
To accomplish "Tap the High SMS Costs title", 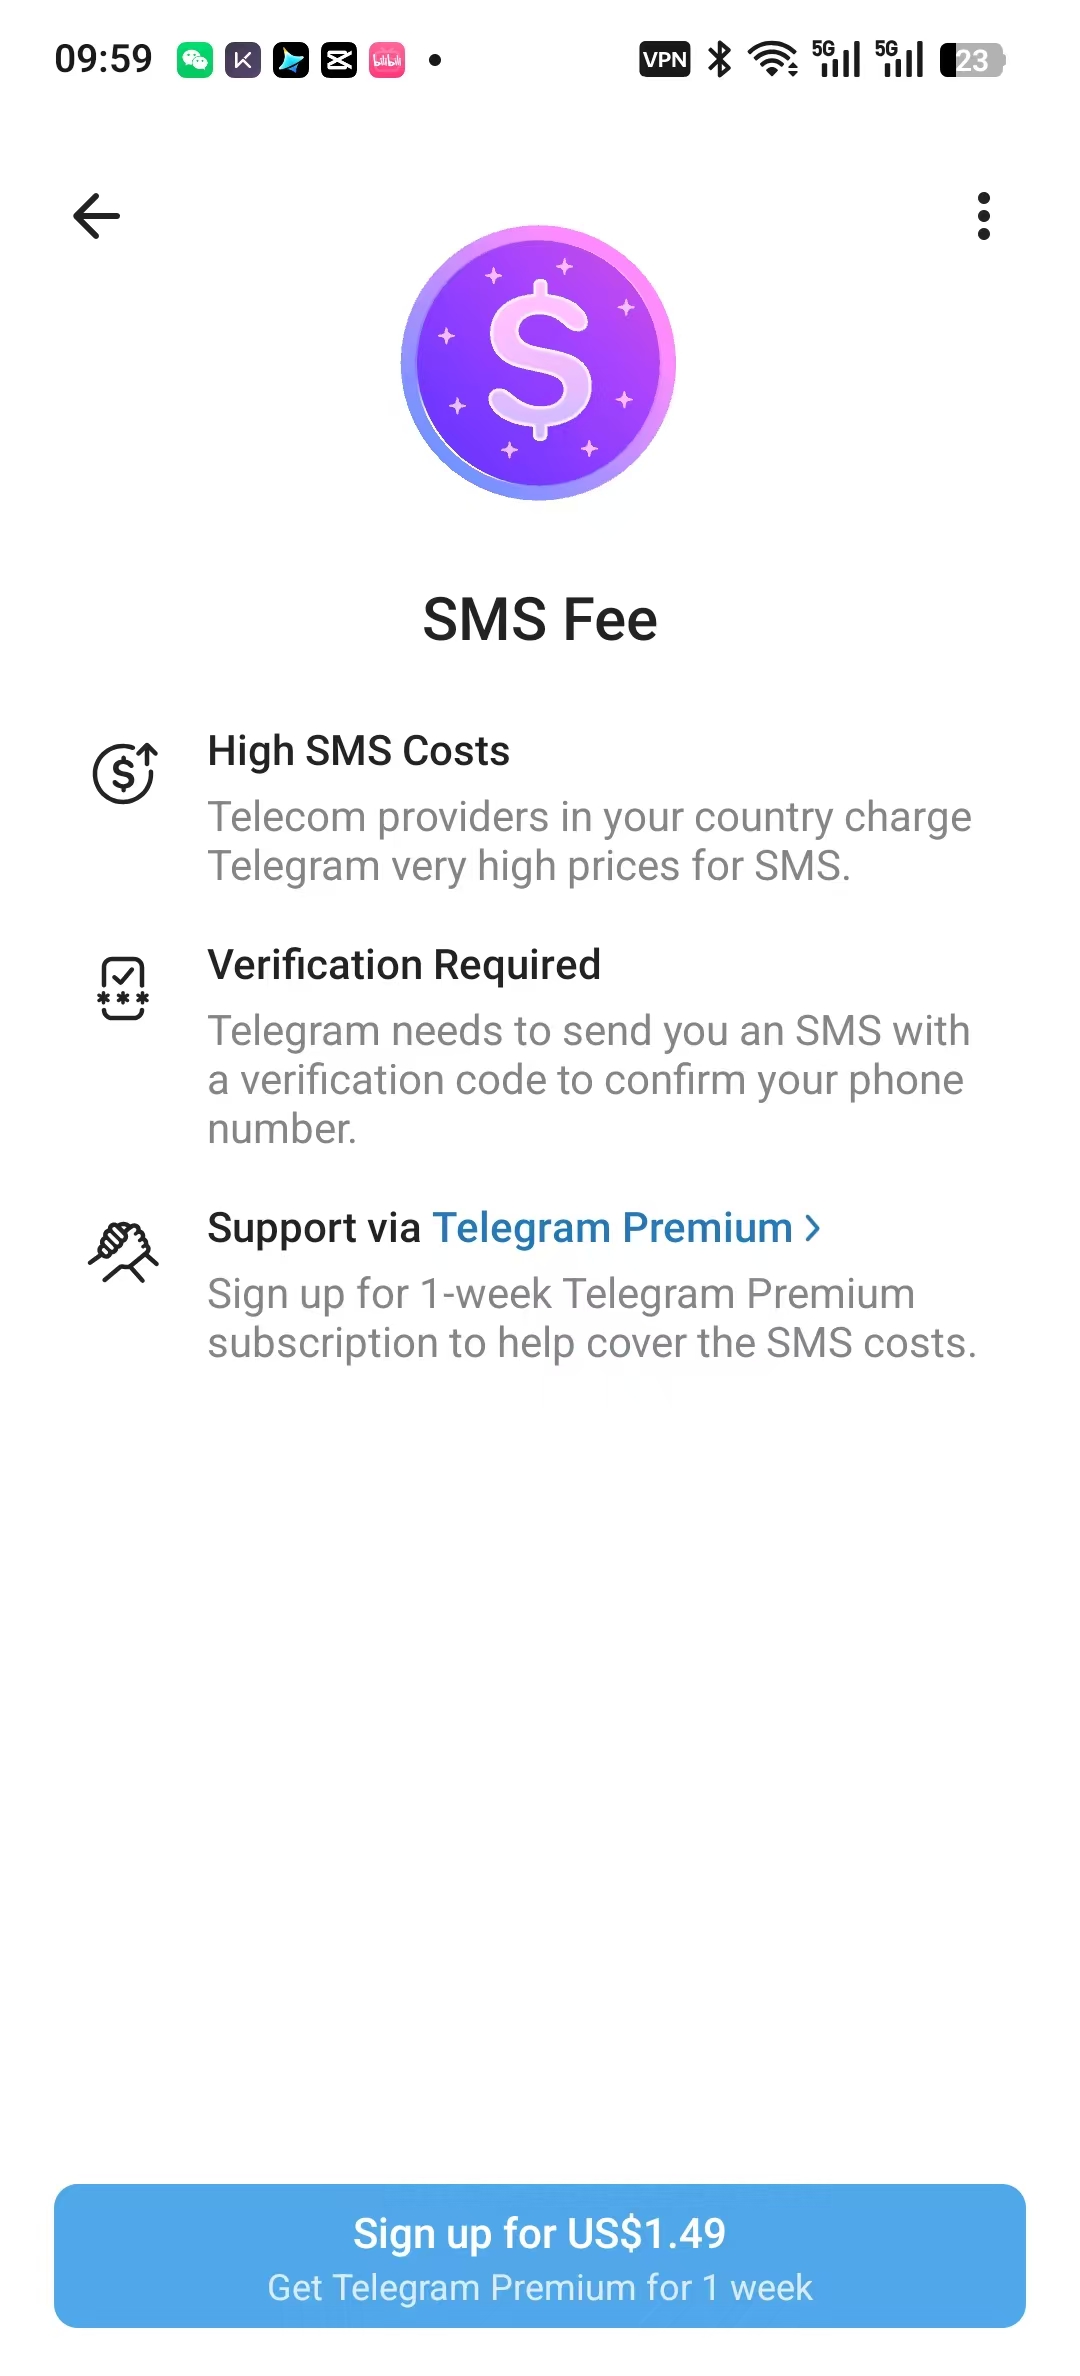I will coord(358,751).
